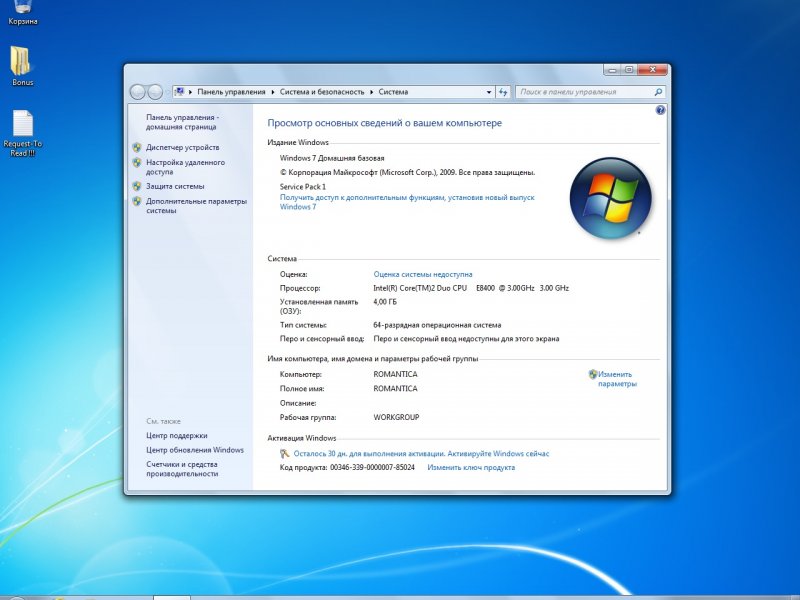Screen dimensions: 800x600
Task: Click the computer icon in address bar
Action: [x=179, y=92]
